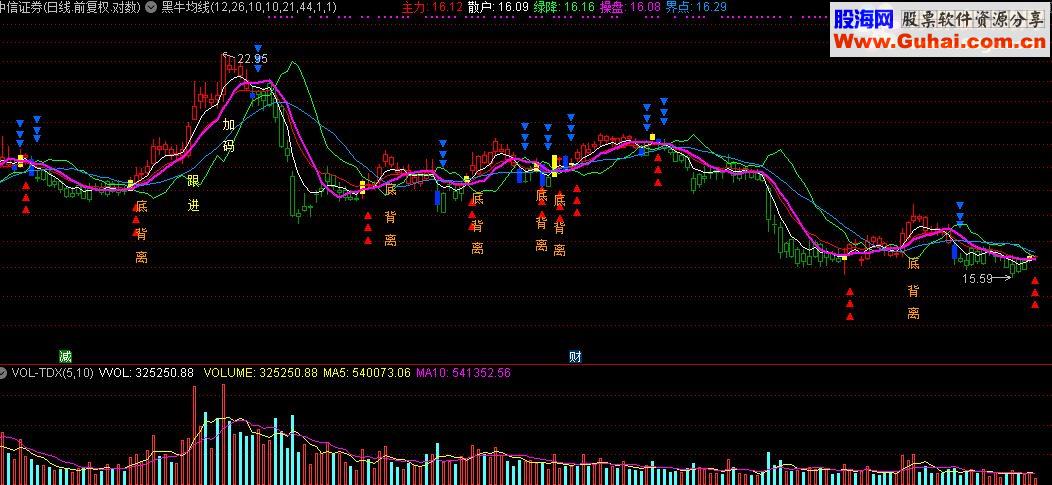Click the 界点: 16.29 value

(695, 7)
